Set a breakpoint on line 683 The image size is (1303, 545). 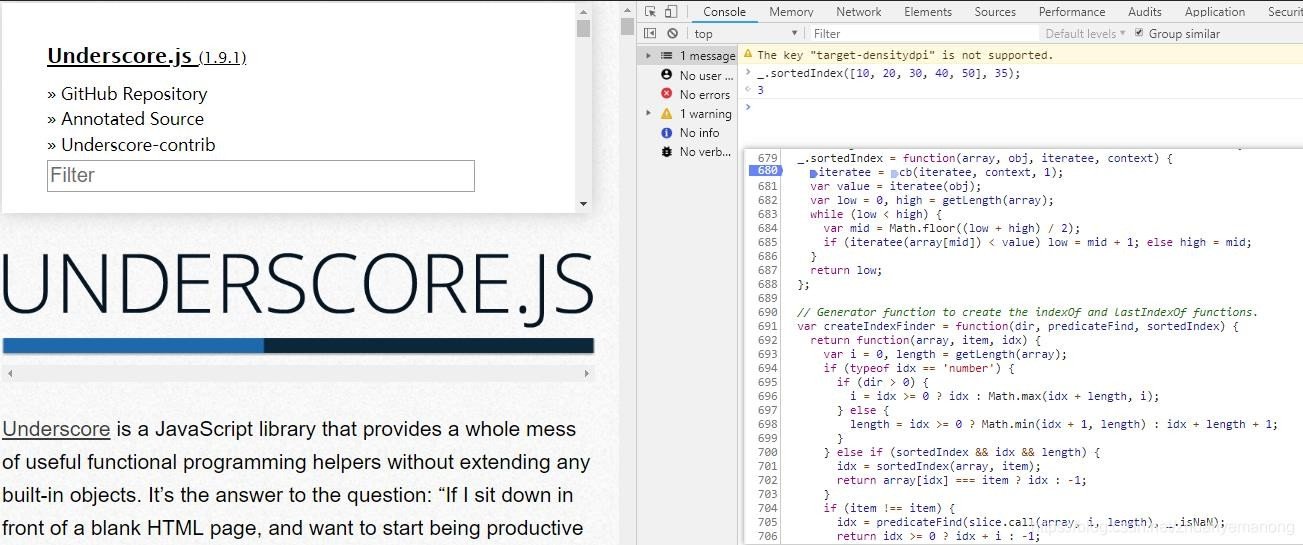coord(767,214)
